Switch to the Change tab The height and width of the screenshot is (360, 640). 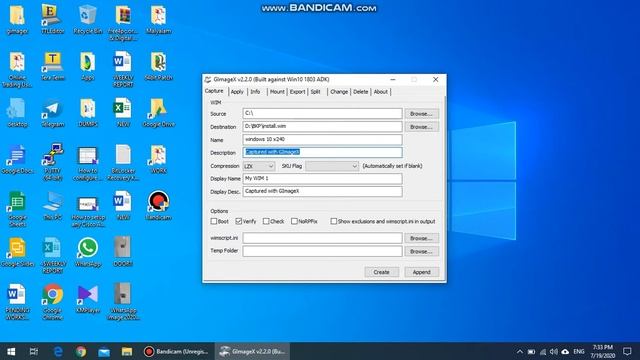tap(339, 92)
